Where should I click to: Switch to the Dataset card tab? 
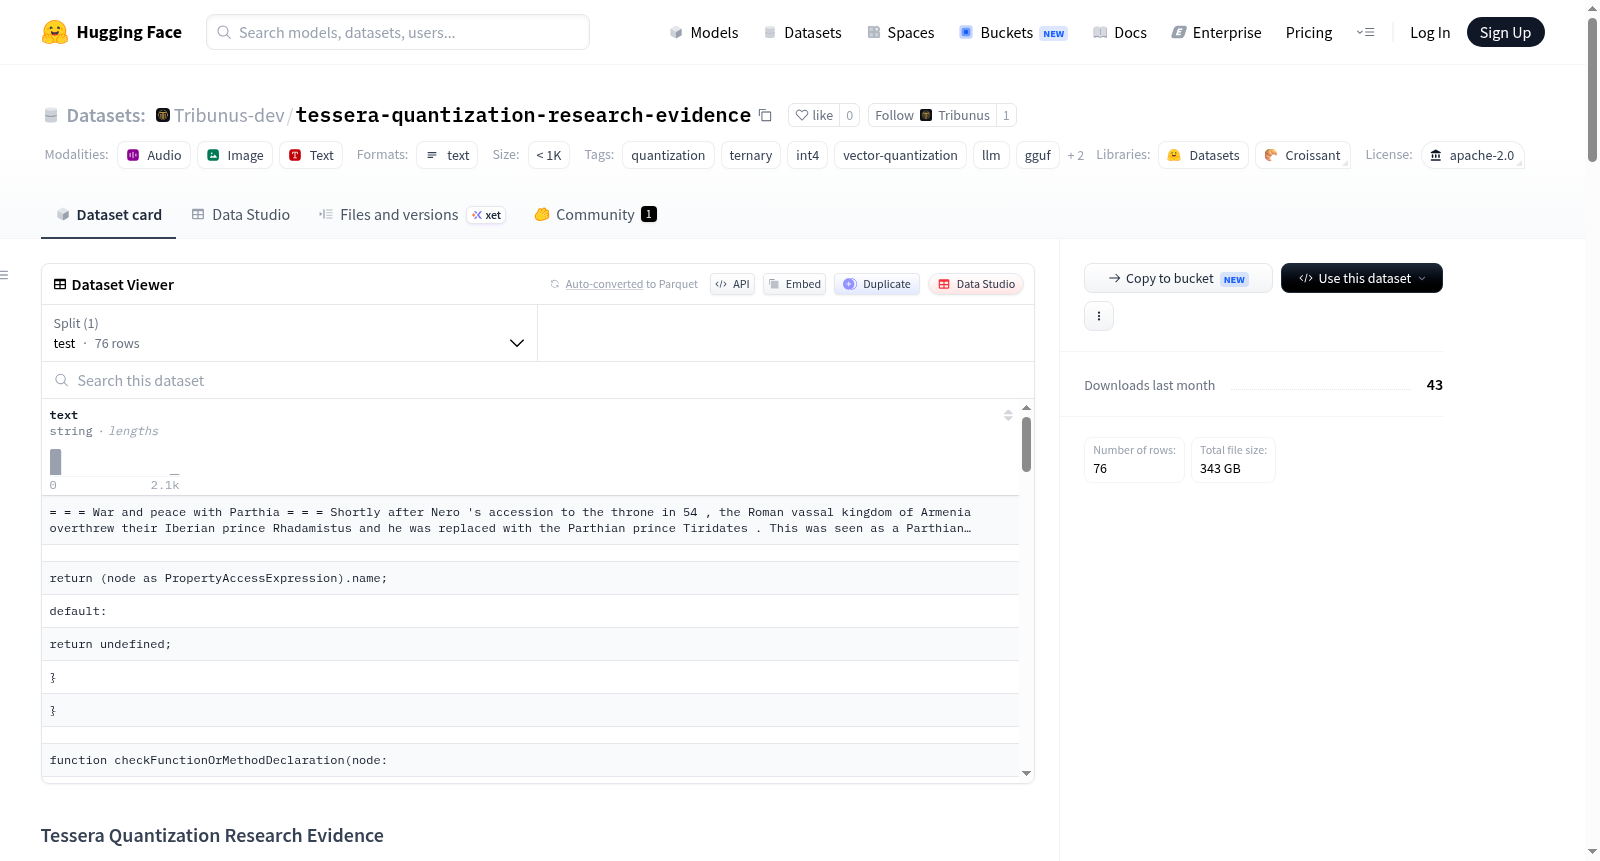(108, 214)
